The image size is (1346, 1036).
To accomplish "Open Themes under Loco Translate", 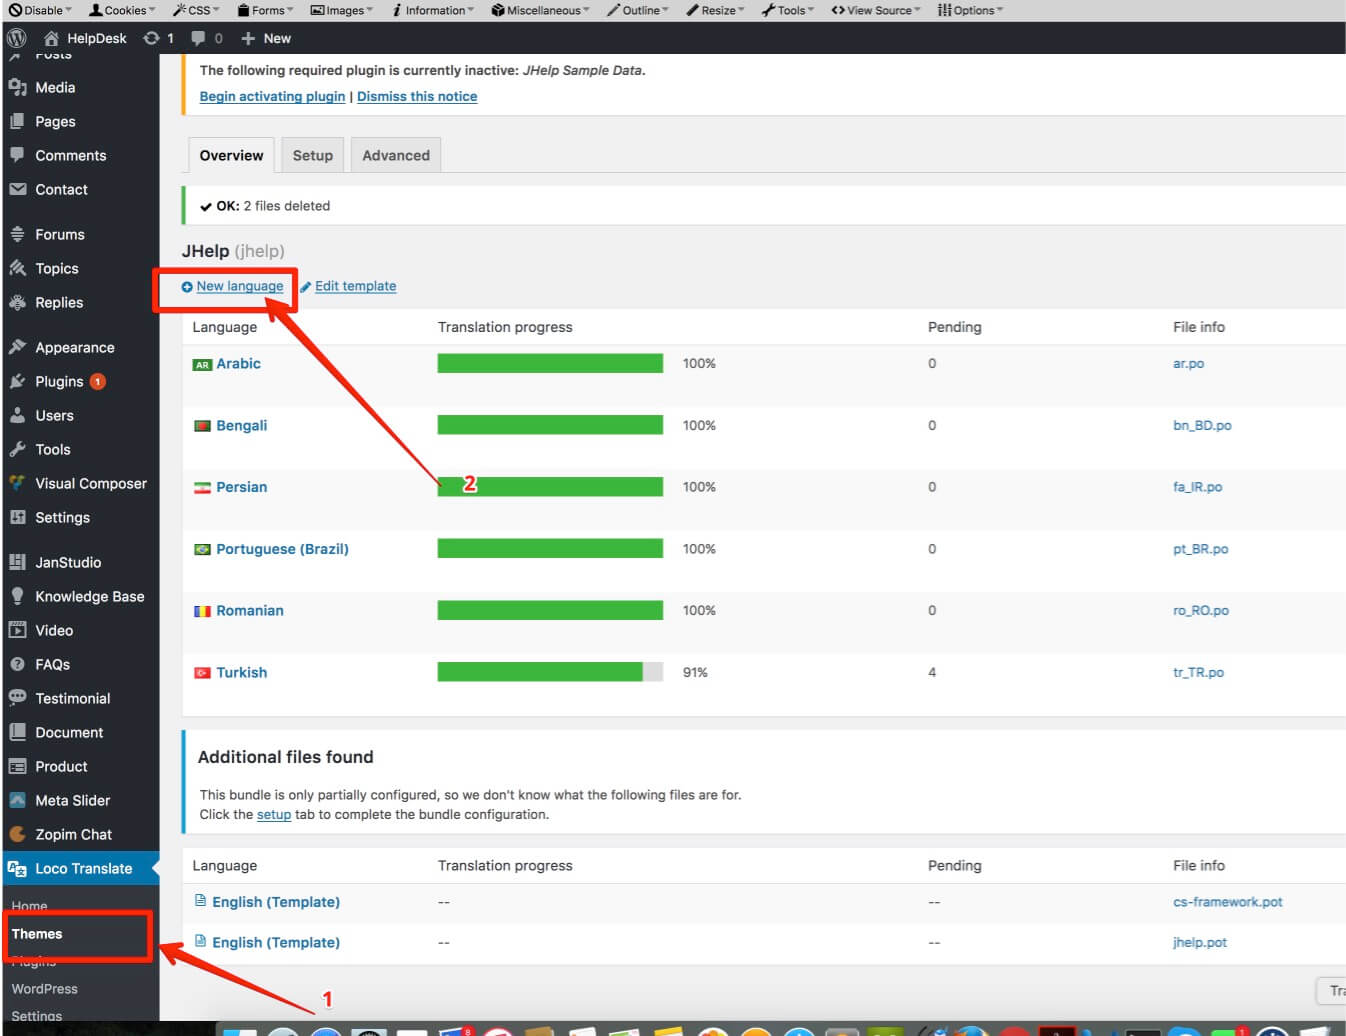I will point(37,934).
